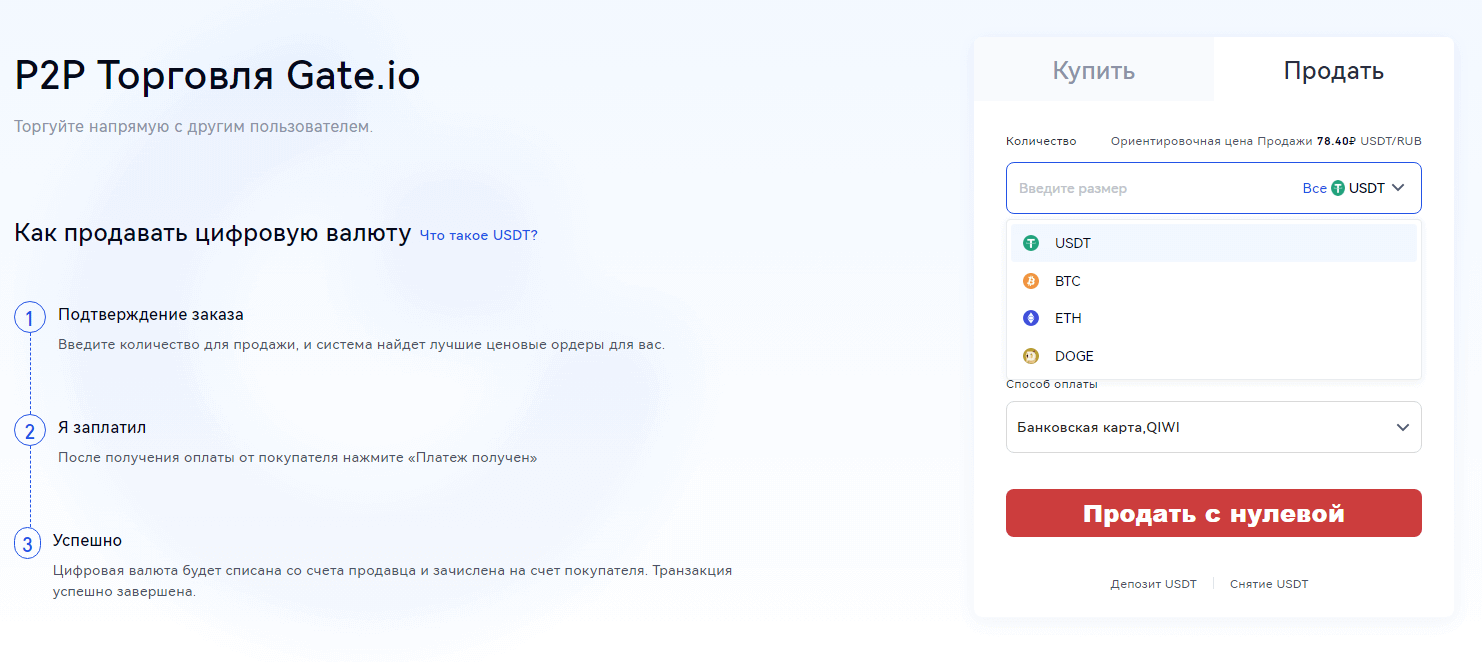This screenshot has width=1482, height=662.
Task: Open the Снятие USDT link
Action: [x=1268, y=584]
